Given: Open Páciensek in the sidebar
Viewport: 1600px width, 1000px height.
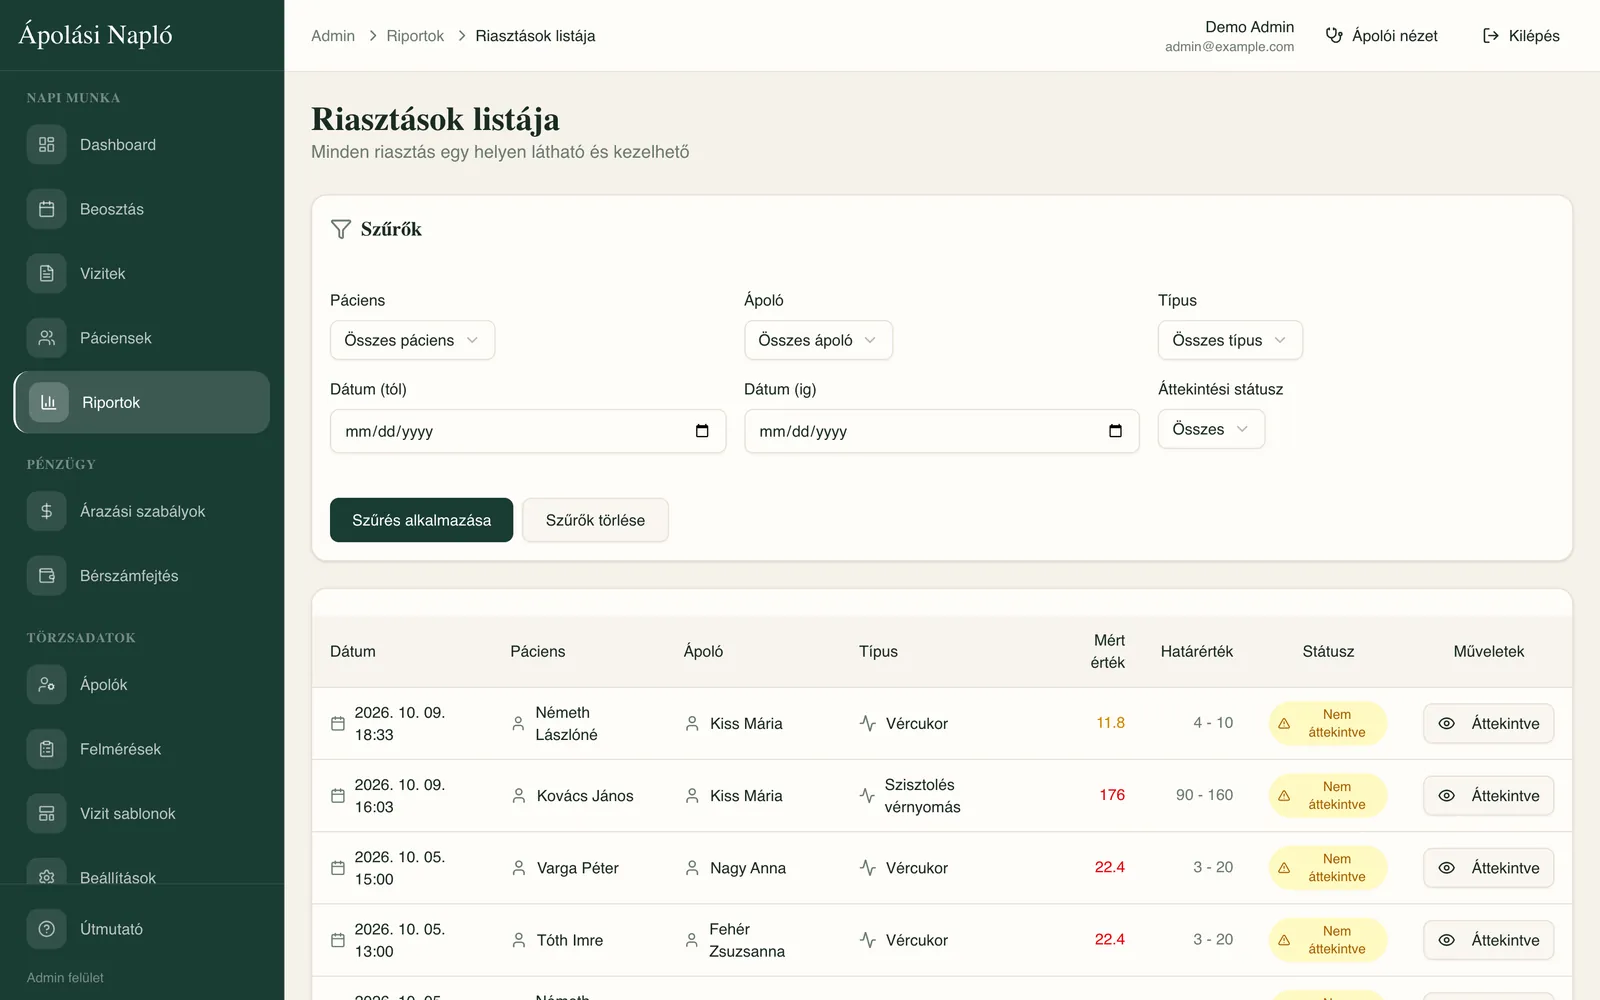Looking at the screenshot, I should tap(142, 338).
